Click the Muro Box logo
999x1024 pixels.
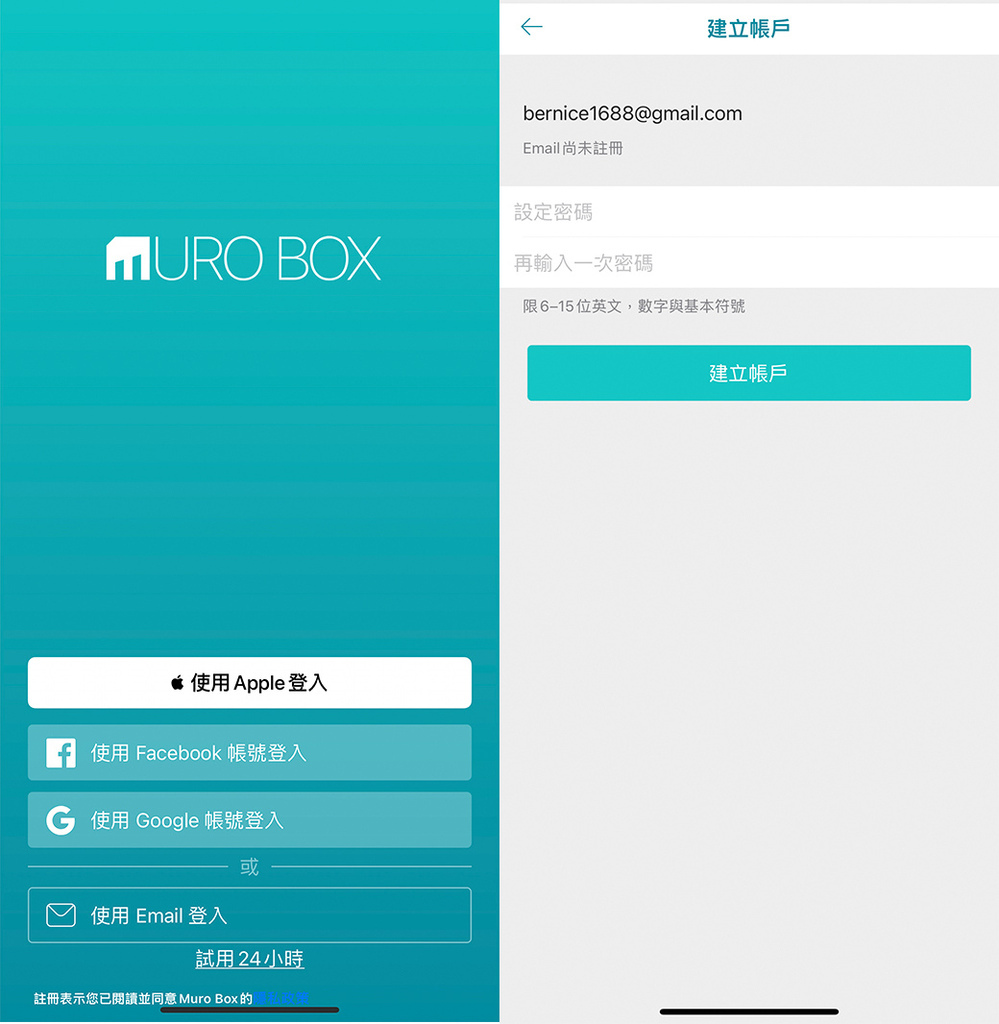click(244, 259)
